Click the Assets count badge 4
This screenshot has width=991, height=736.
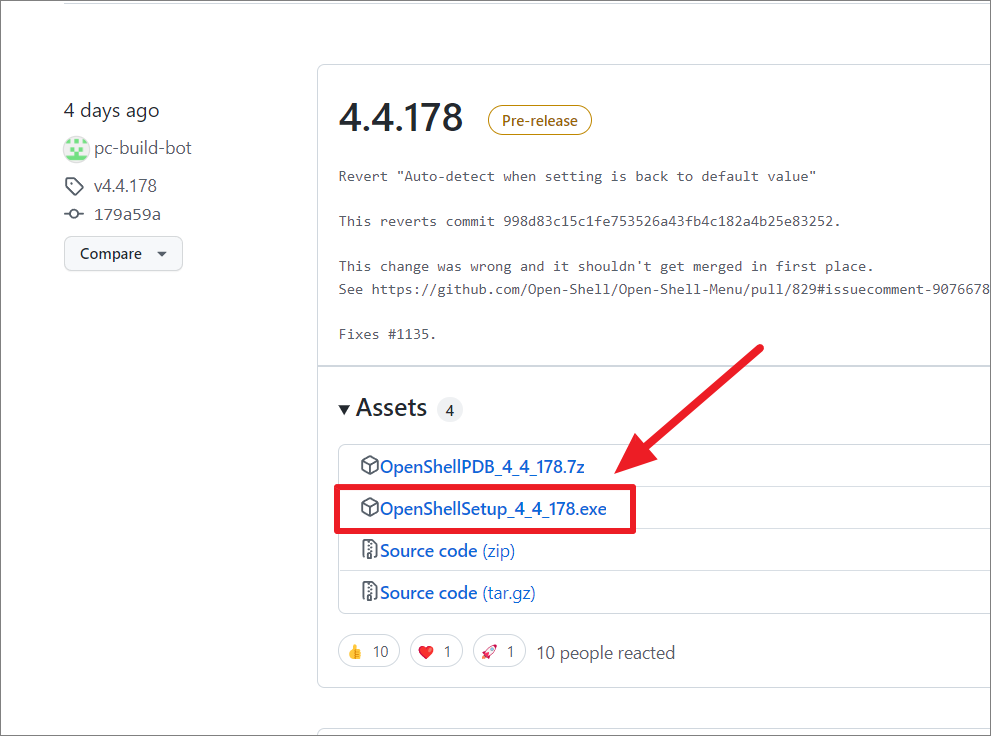[x=449, y=410]
